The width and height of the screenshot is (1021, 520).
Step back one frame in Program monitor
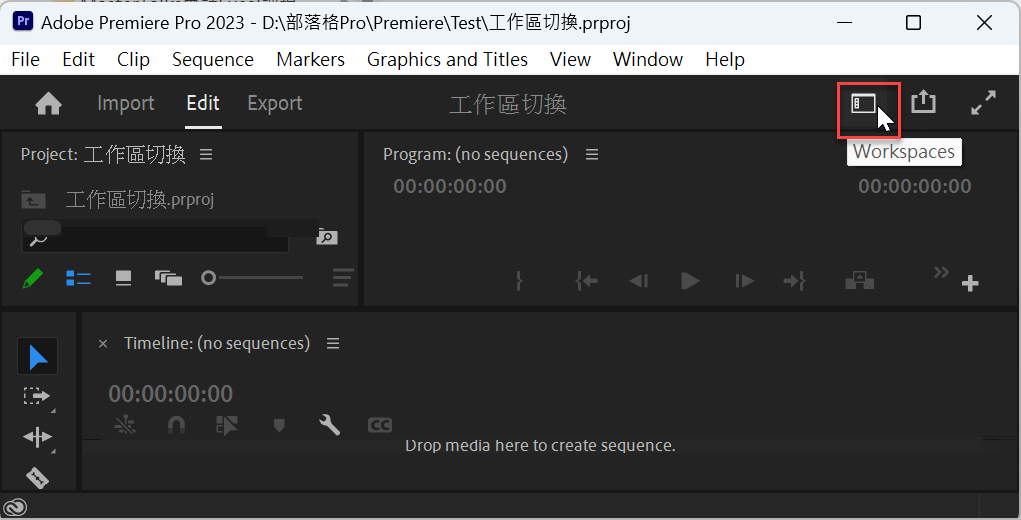(639, 281)
